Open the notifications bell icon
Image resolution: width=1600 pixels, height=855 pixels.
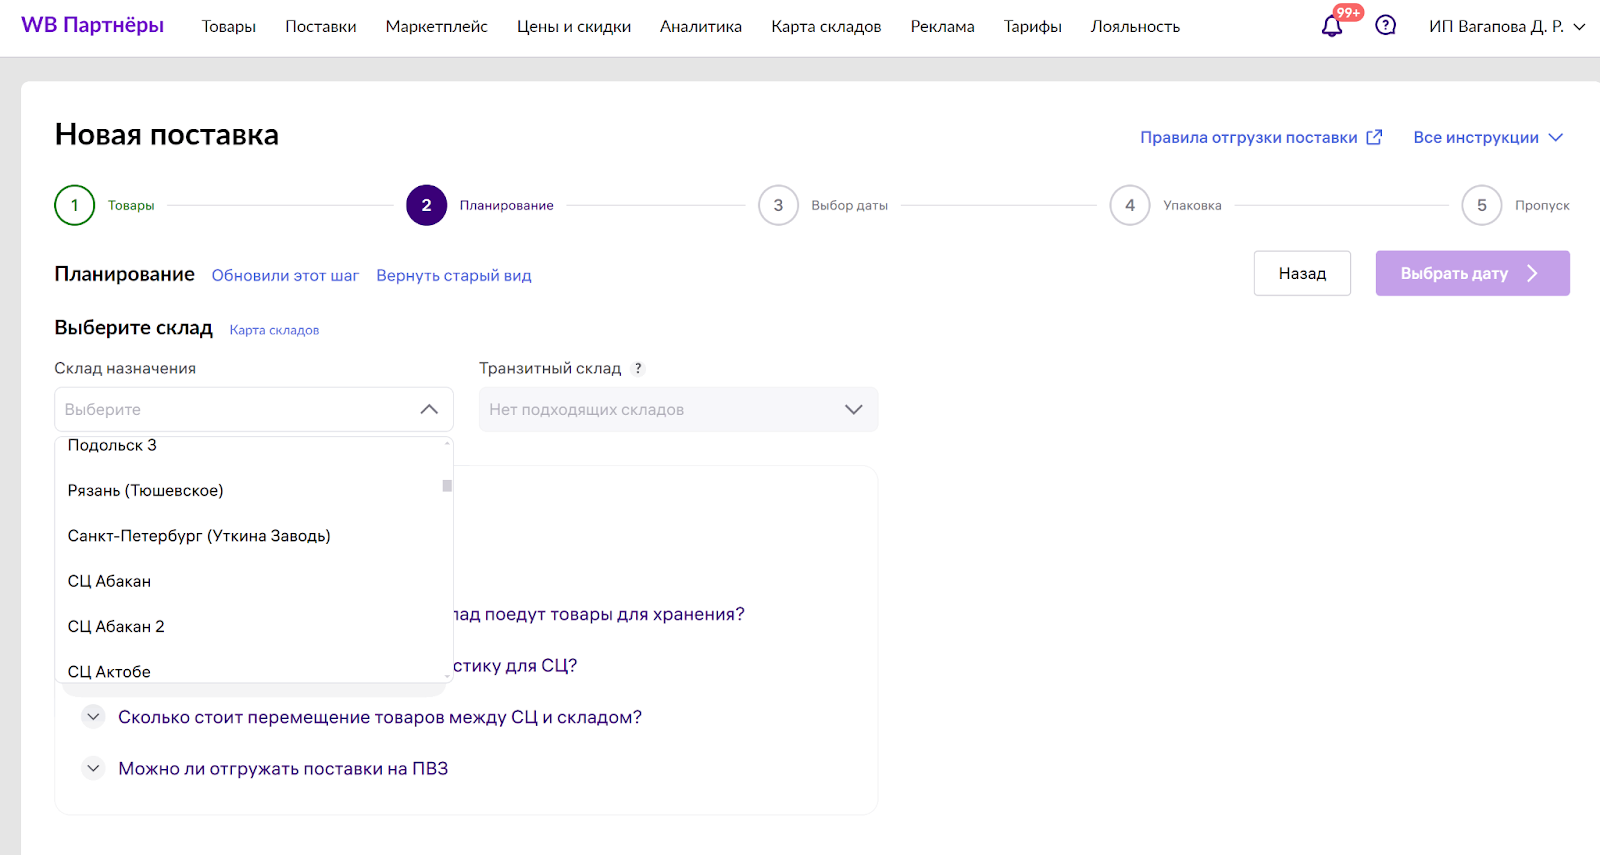tap(1332, 26)
